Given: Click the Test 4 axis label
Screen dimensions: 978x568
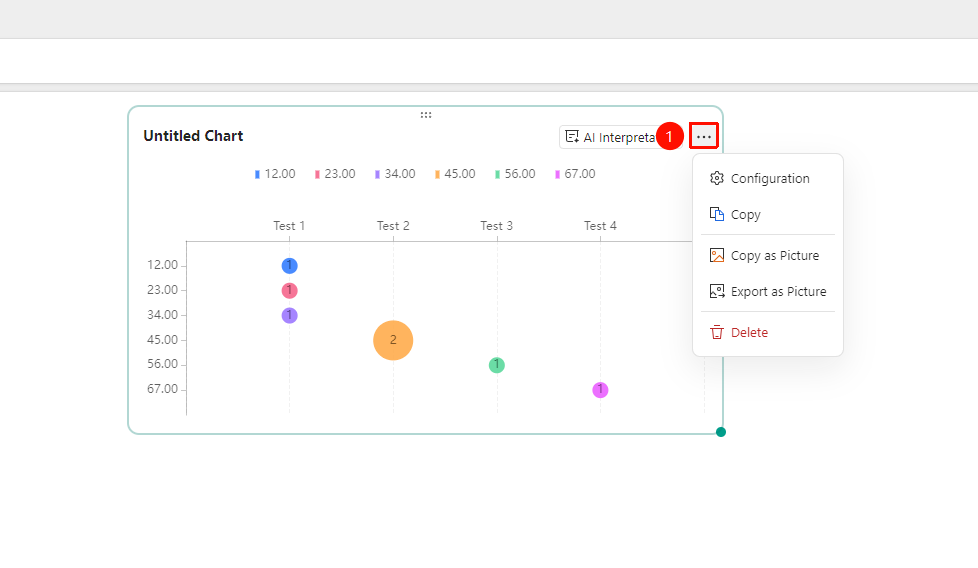Looking at the screenshot, I should [x=600, y=226].
